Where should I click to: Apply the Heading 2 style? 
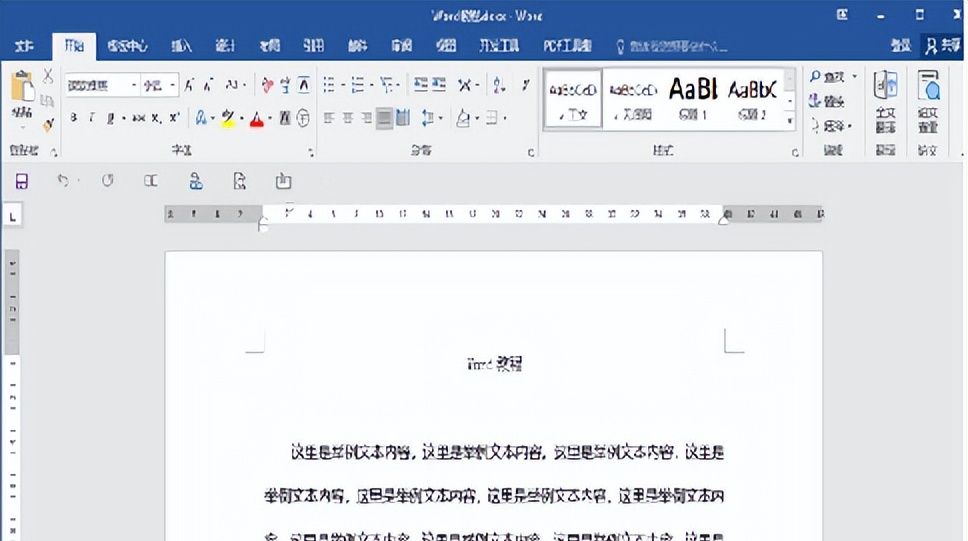point(752,99)
